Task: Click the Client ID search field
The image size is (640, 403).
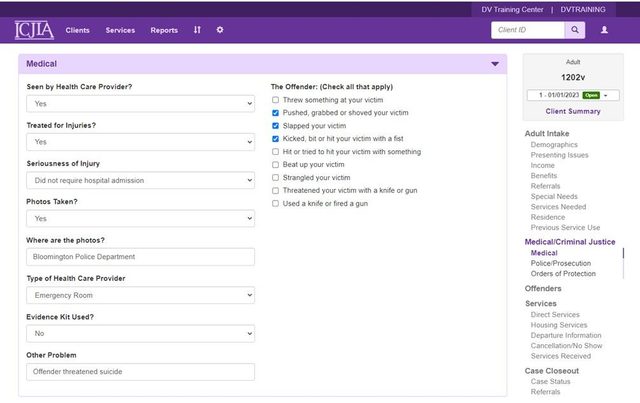Action: click(528, 30)
